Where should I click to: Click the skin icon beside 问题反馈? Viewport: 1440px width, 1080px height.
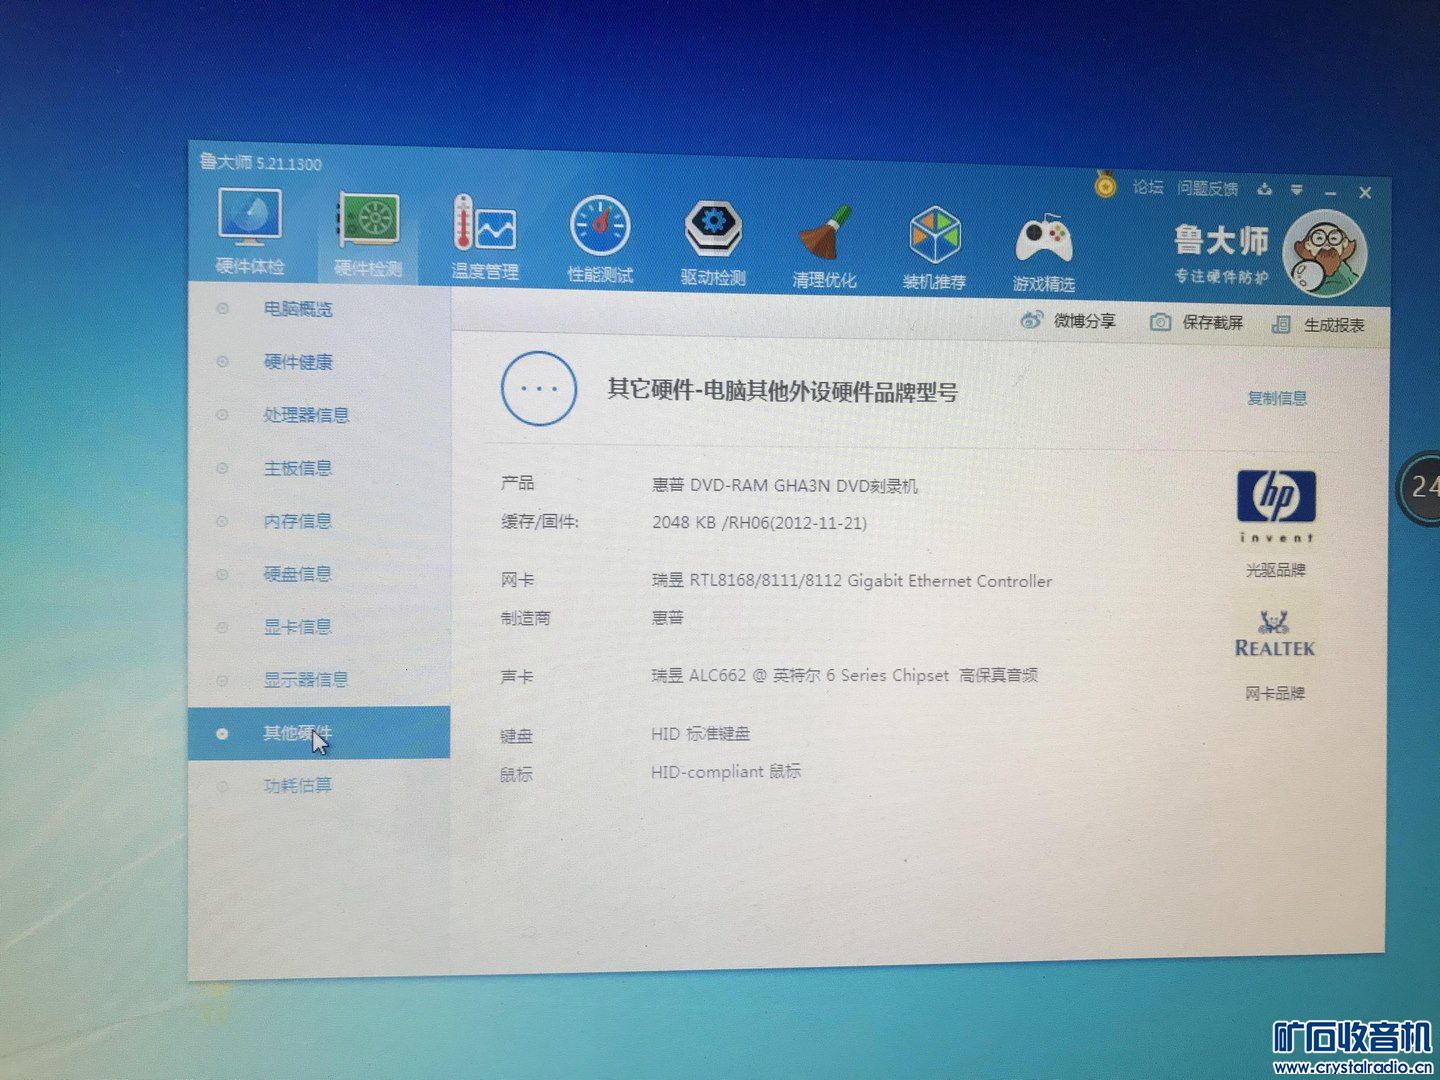coord(1265,189)
